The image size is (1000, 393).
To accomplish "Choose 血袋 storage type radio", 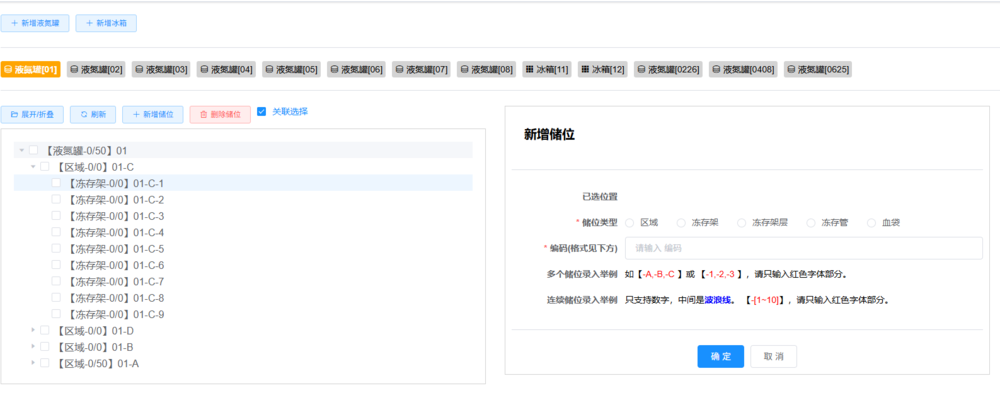I will pyautogui.click(x=871, y=223).
